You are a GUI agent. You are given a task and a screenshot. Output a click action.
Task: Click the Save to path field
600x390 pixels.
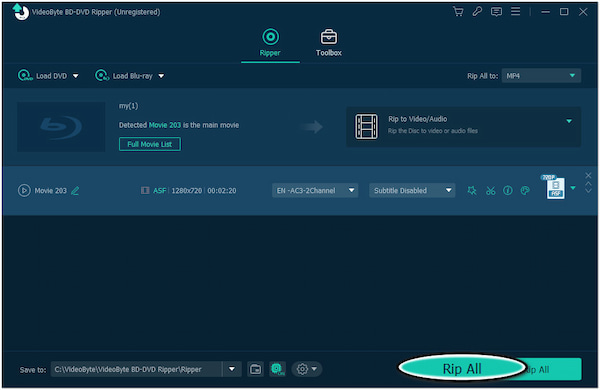[136, 369]
